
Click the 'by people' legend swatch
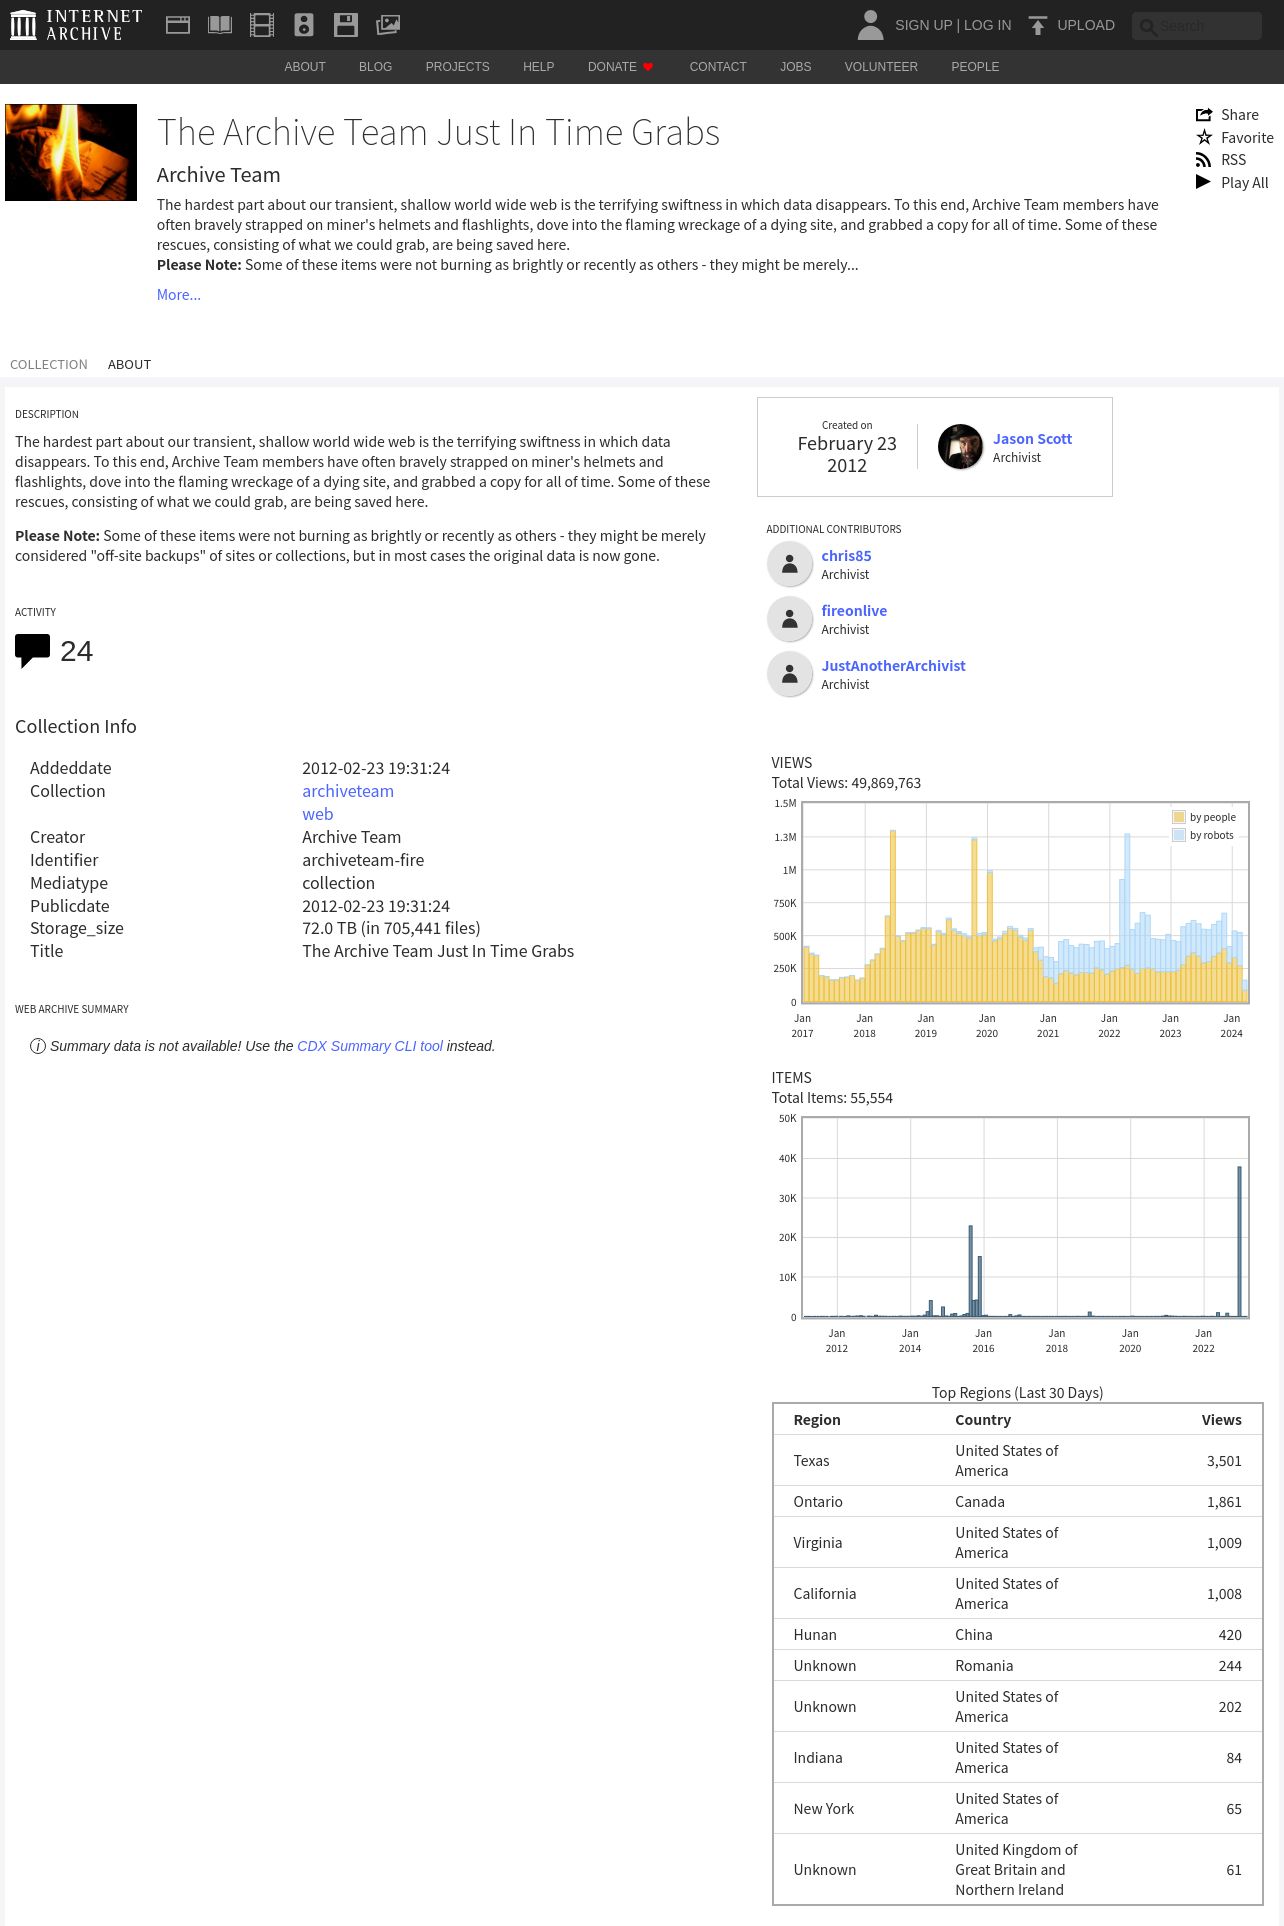click(x=1179, y=817)
